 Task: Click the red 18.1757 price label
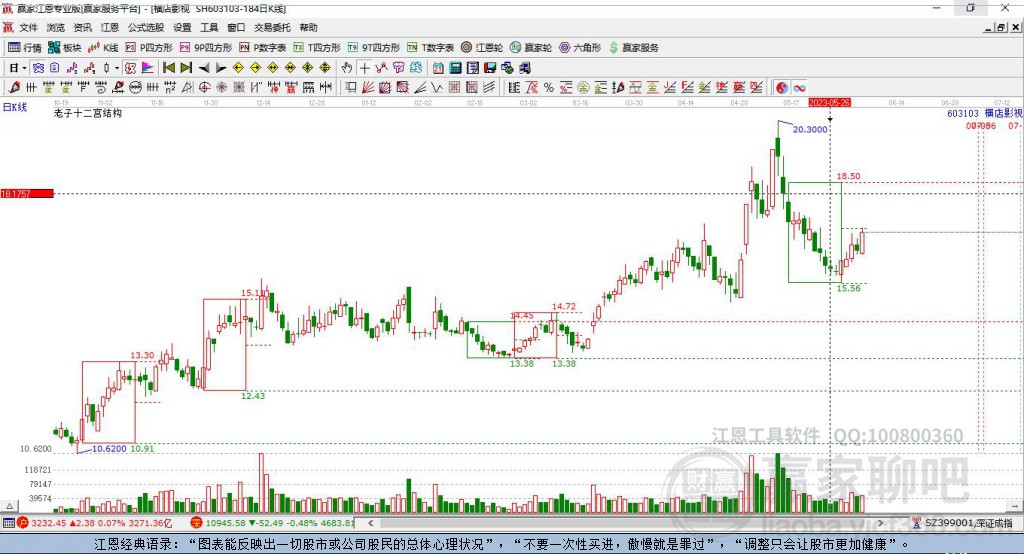[x=27, y=193]
